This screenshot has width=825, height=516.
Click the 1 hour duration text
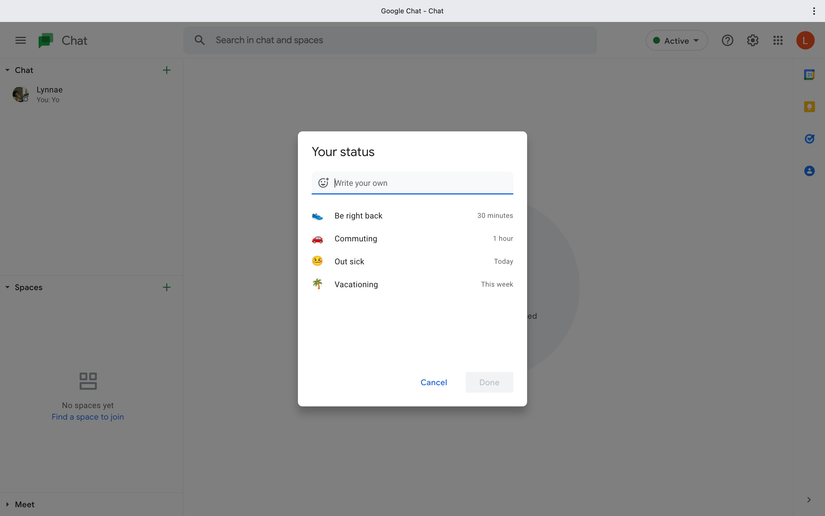pyautogui.click(x=502, y=238)
